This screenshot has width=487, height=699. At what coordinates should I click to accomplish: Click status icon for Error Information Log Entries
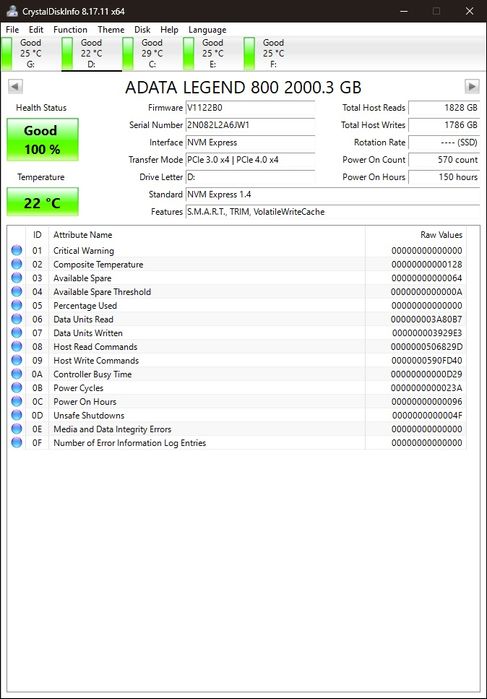[x=17, y=443]
